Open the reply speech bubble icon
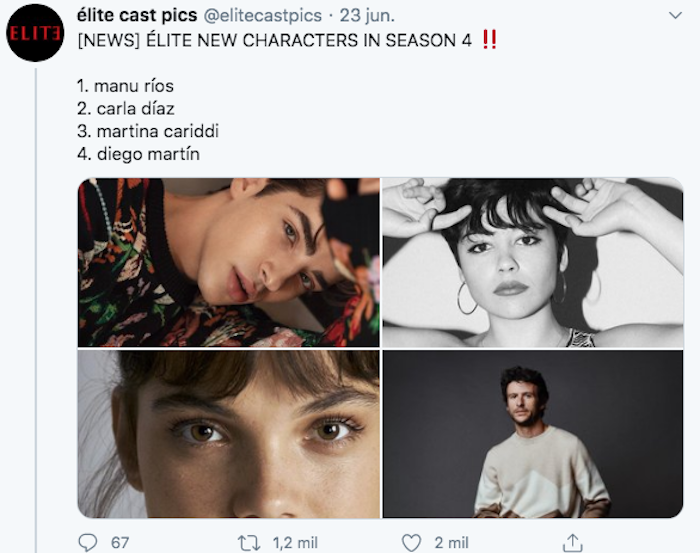700x553 pixels. [88, 543]
